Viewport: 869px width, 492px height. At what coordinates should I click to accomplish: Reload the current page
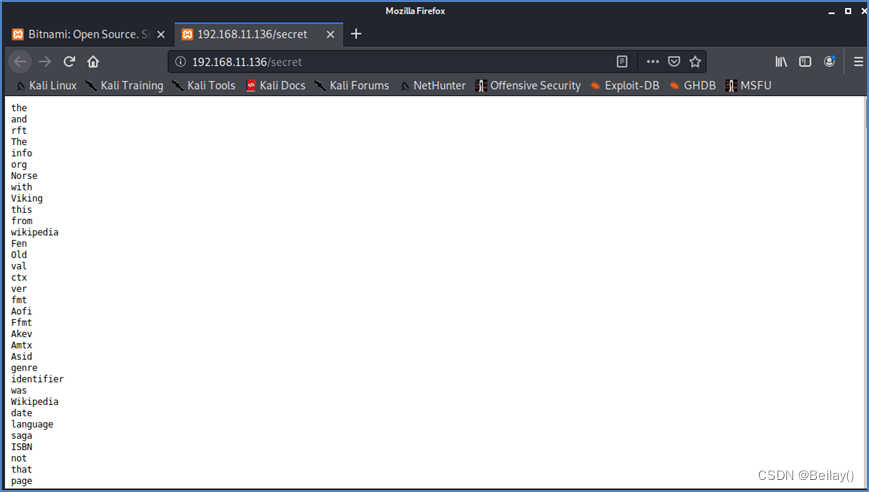69,62
